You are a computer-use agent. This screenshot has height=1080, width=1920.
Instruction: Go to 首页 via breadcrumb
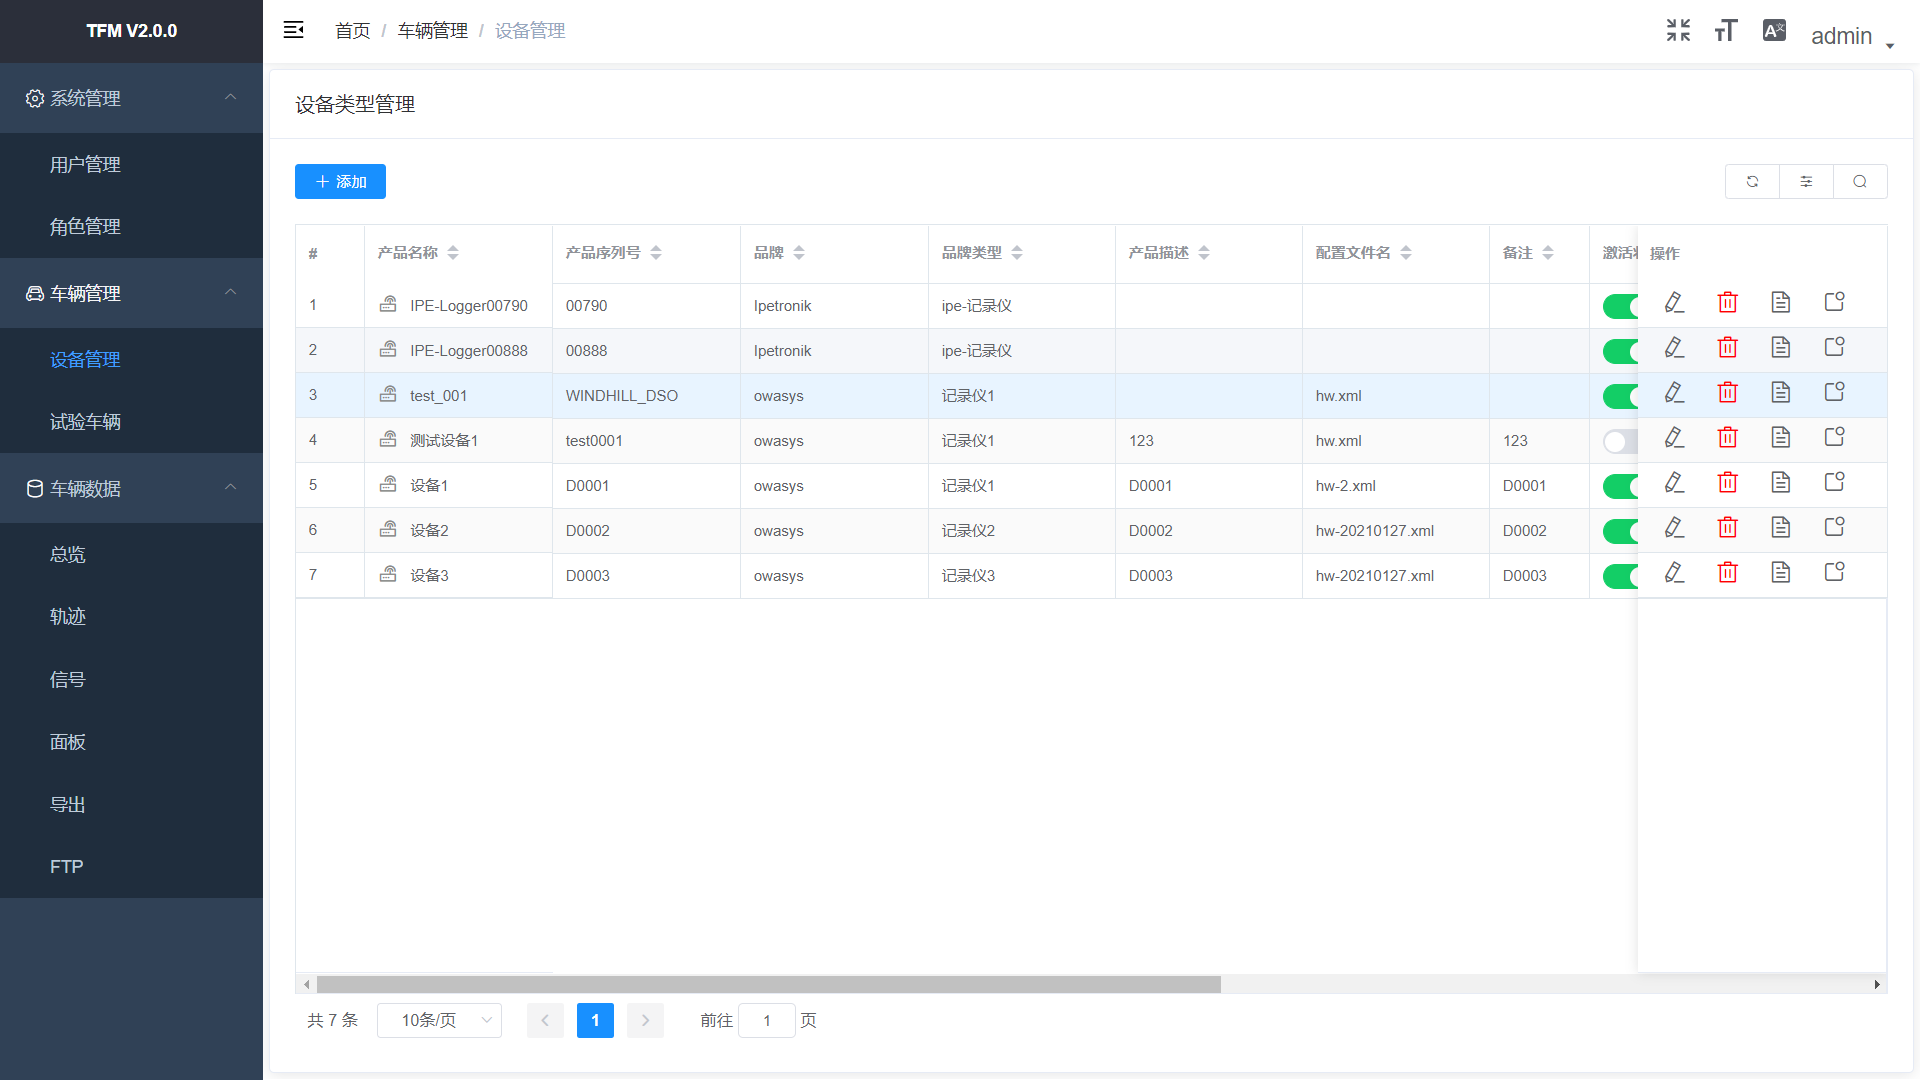pos(352,31)
